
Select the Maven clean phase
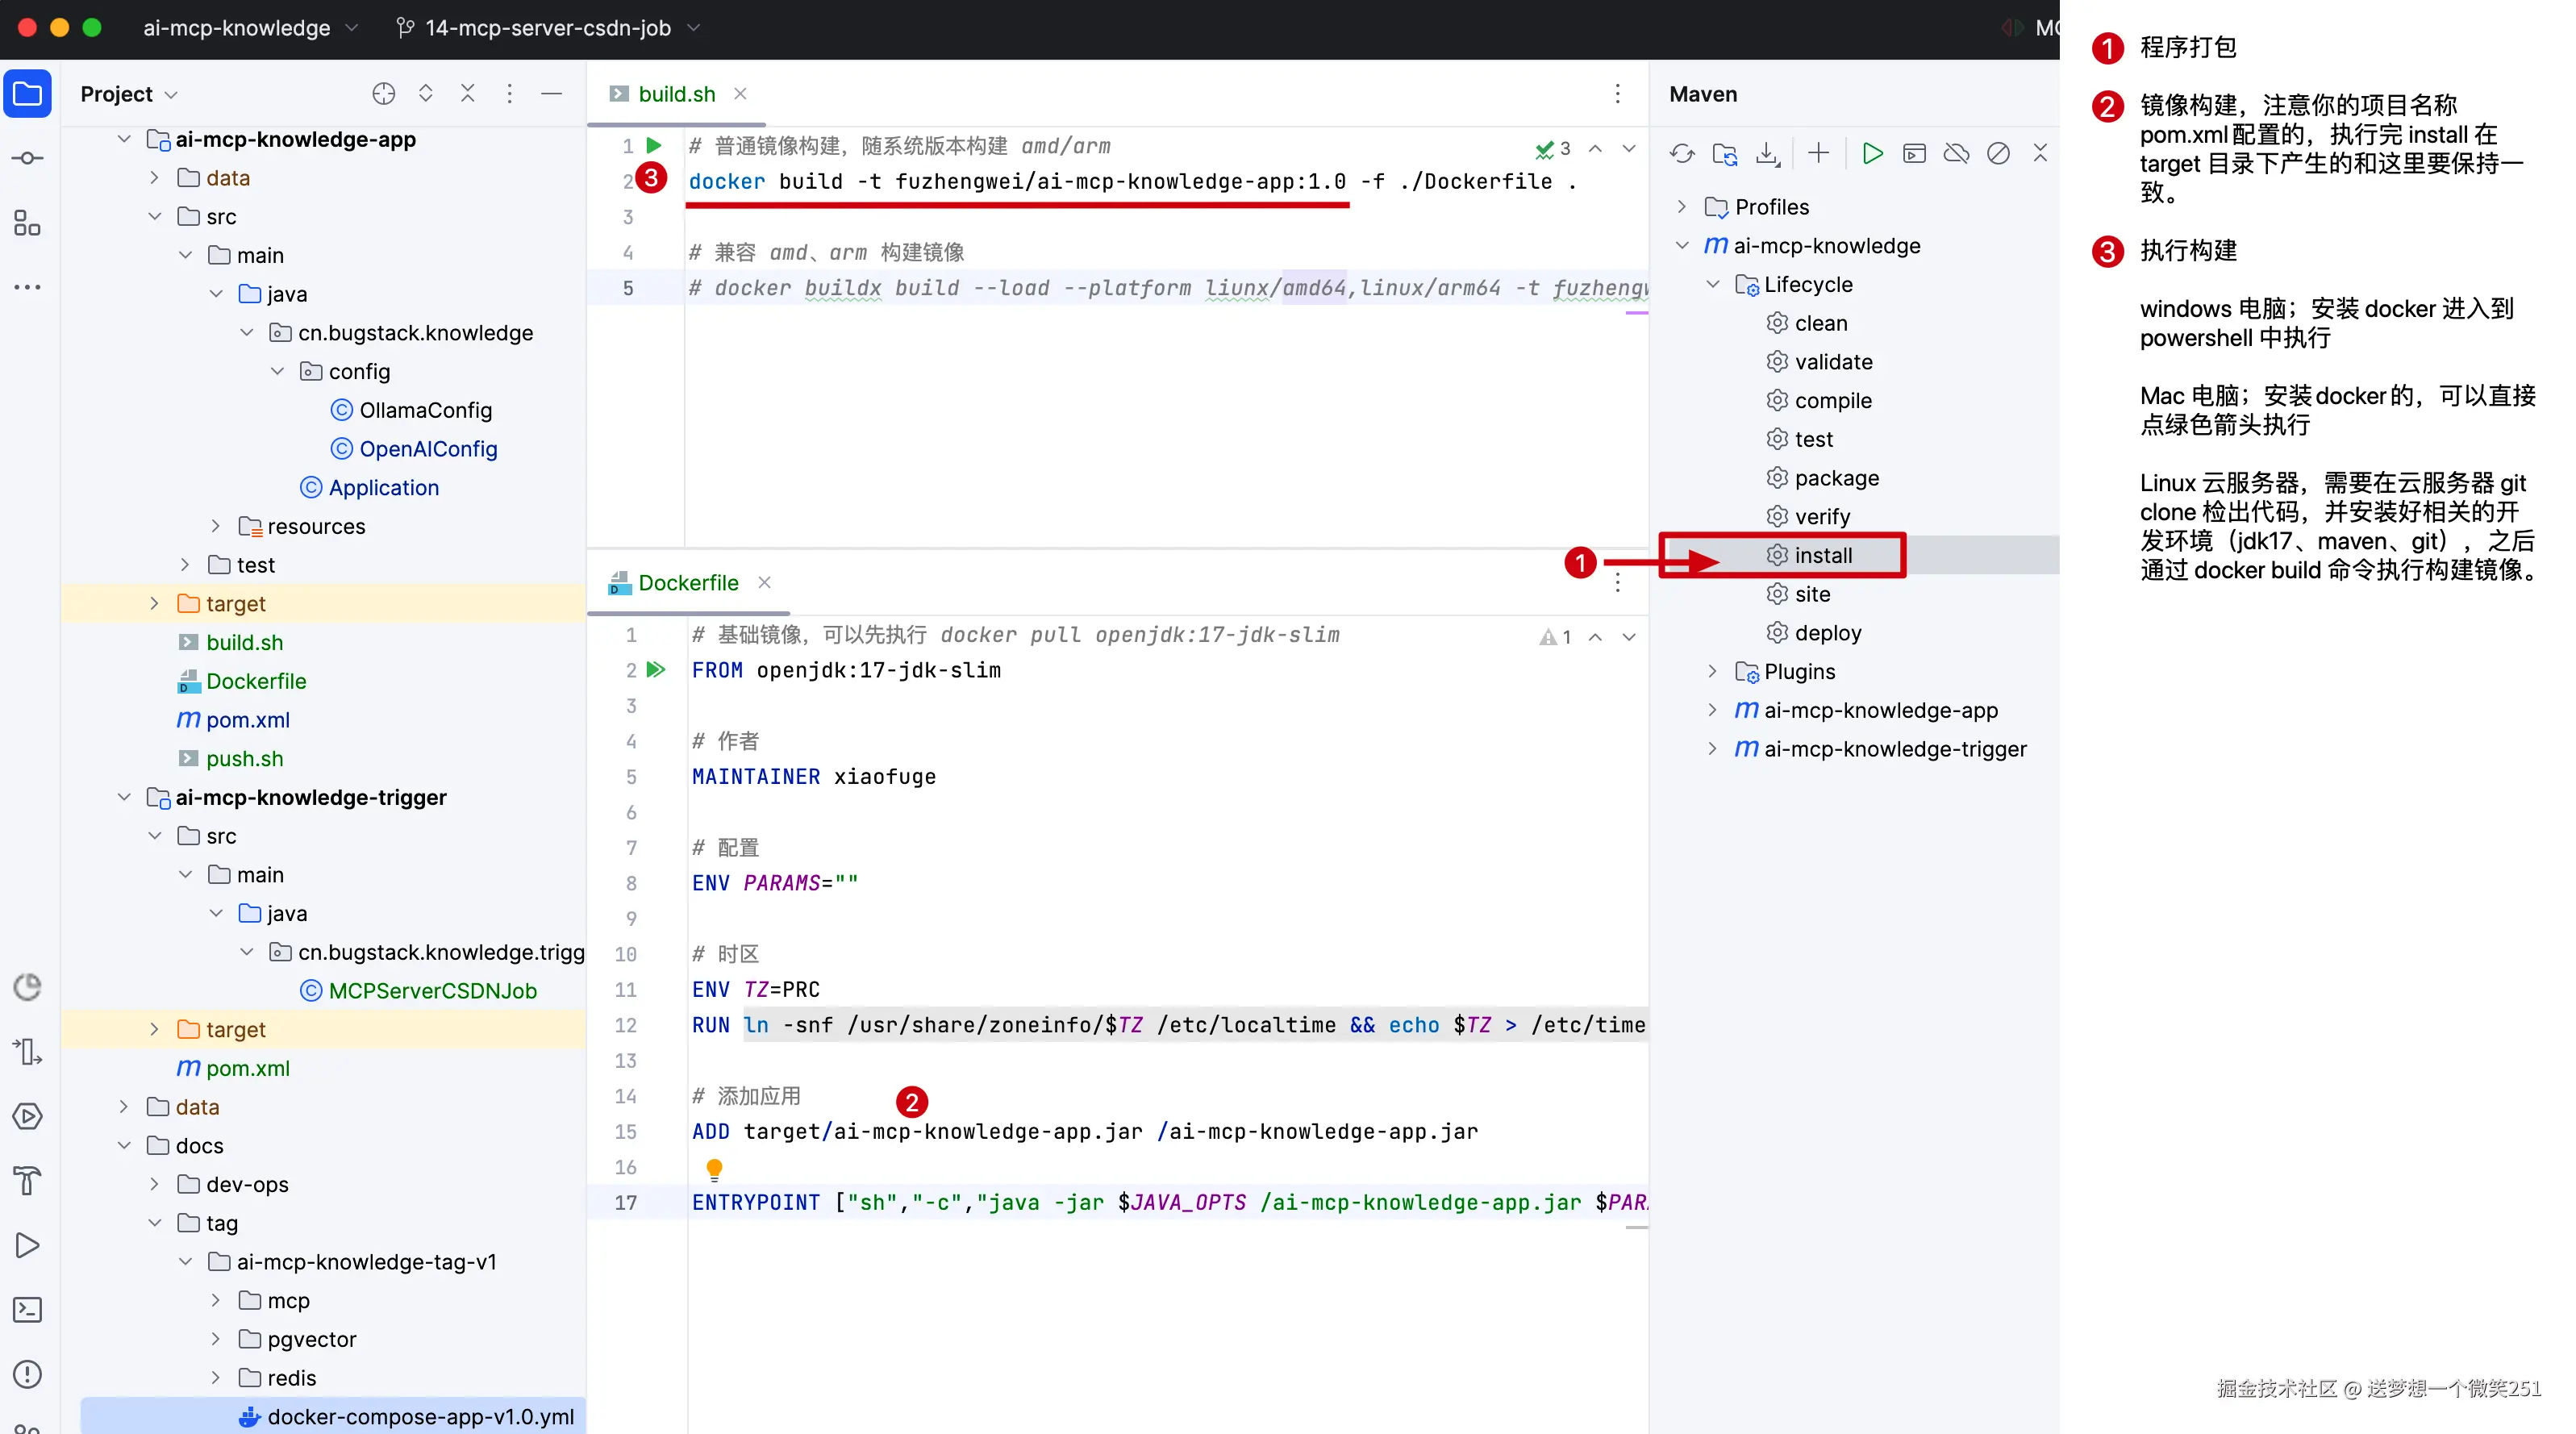click(1807, 323)
